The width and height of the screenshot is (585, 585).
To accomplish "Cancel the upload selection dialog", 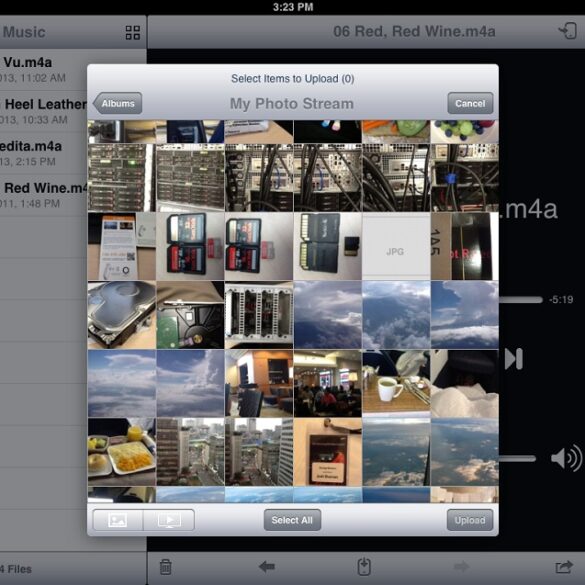I will (470, 103).
